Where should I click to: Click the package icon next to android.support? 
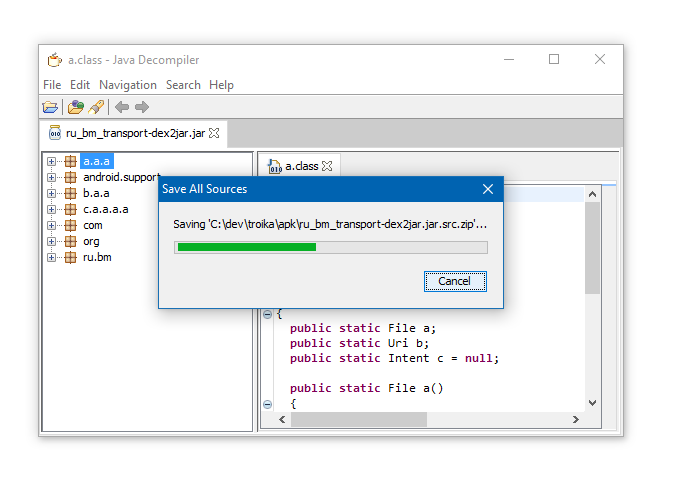click(70, 177)
